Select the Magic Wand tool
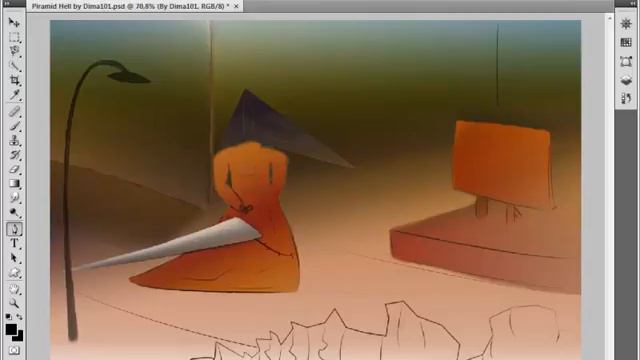 coord(14,66)
